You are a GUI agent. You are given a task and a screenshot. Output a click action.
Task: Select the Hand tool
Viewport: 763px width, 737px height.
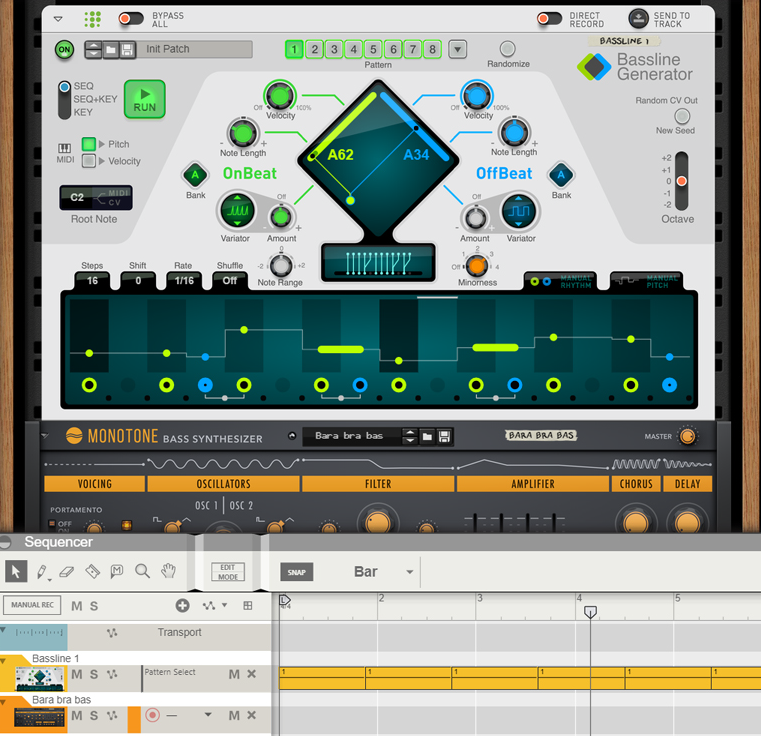pyautogui.click(x=169, y=572)
